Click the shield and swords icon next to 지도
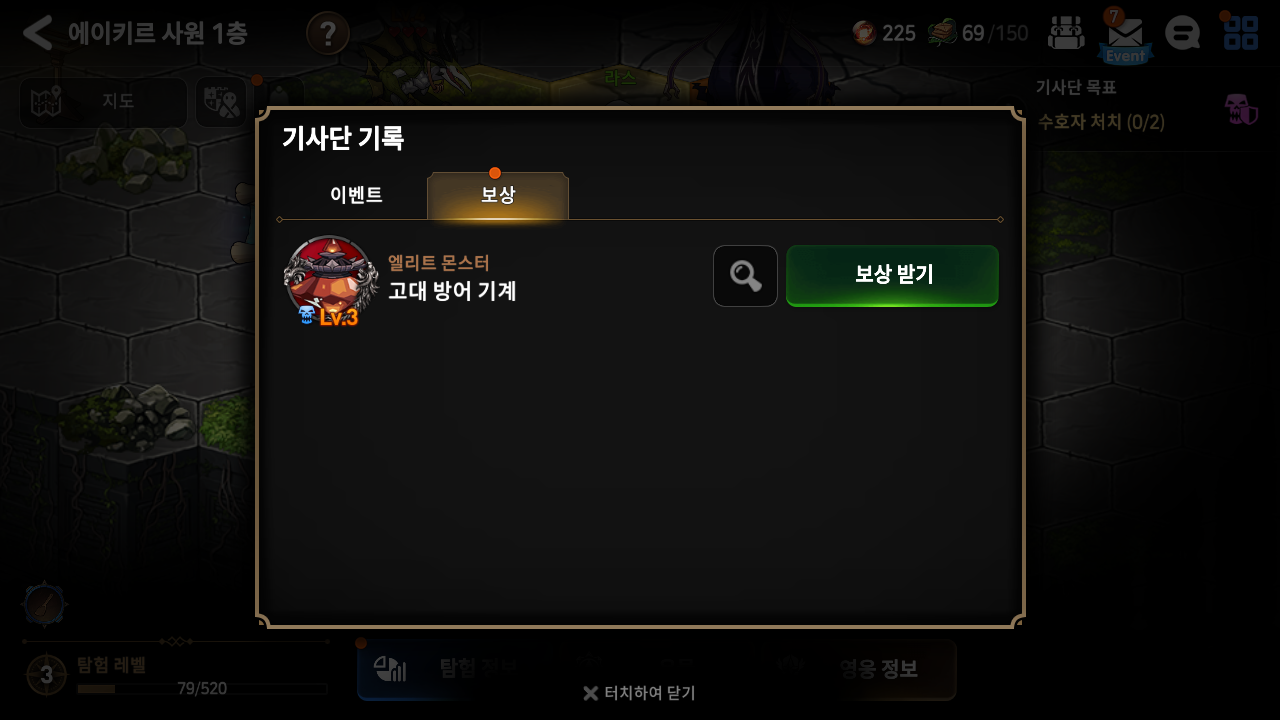 221,102
